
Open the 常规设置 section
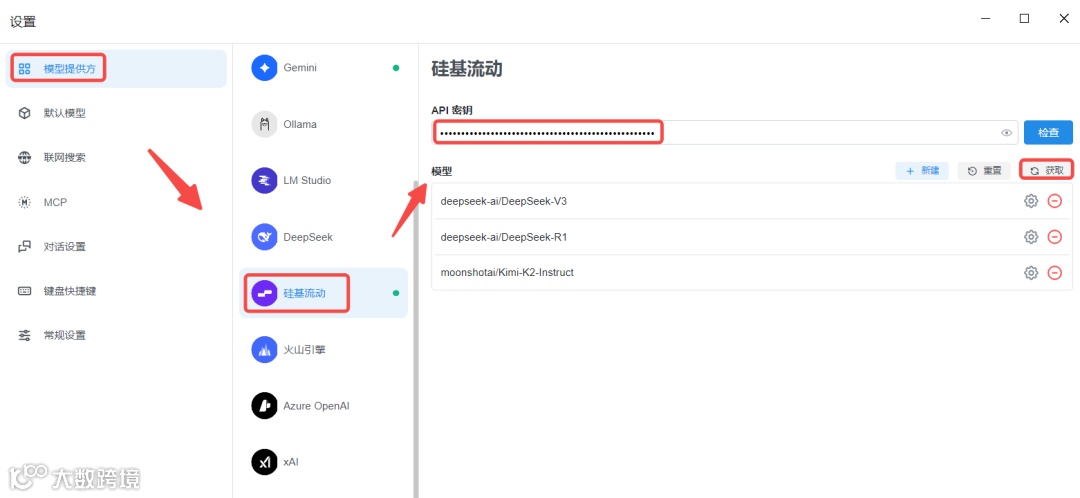pos(116,335)
